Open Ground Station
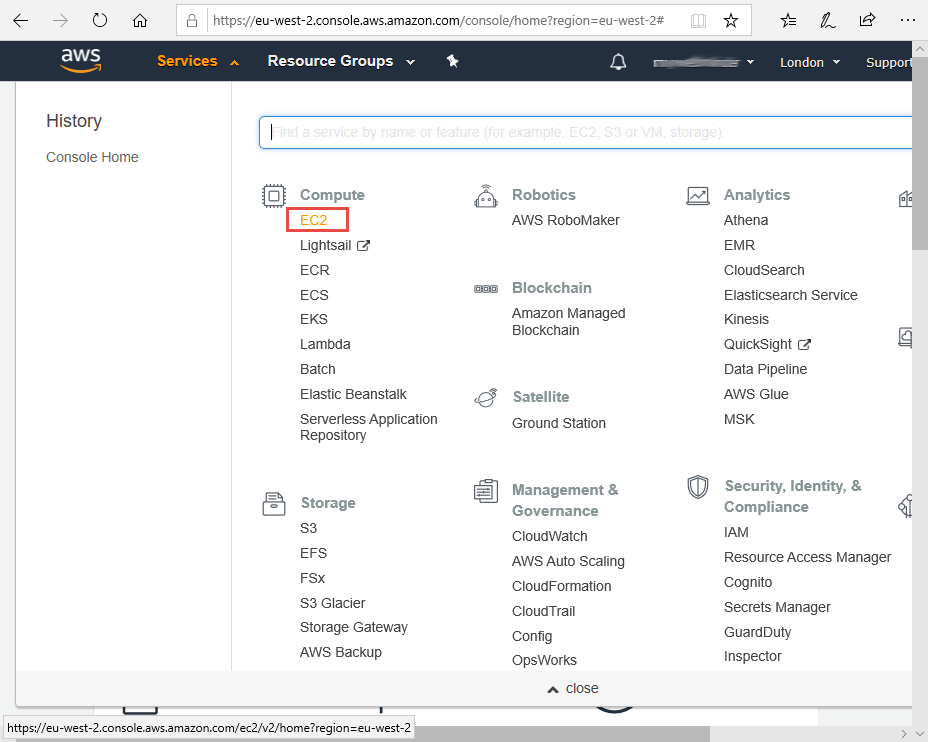The image size is (928, 742). (559, 423)
